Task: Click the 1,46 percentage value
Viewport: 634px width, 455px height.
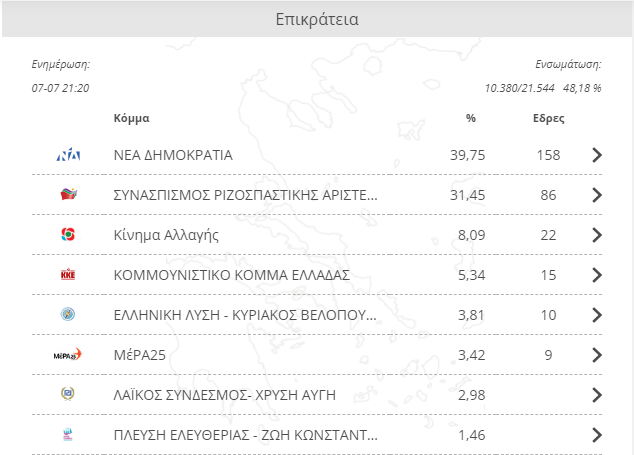Action: pos(471,436)
